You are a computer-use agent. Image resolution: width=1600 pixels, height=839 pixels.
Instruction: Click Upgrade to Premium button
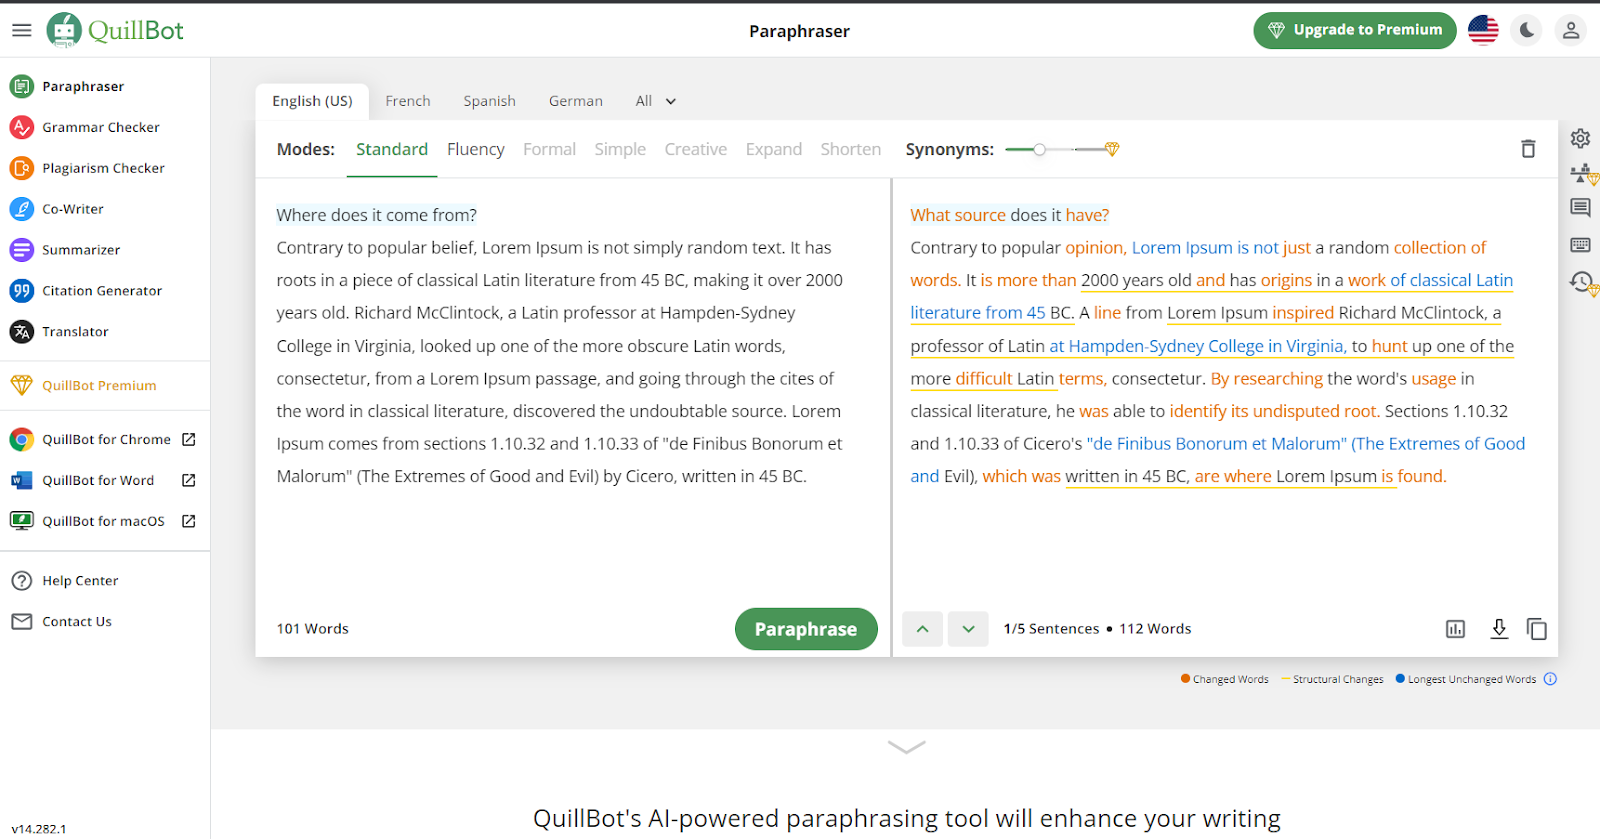1354,30
